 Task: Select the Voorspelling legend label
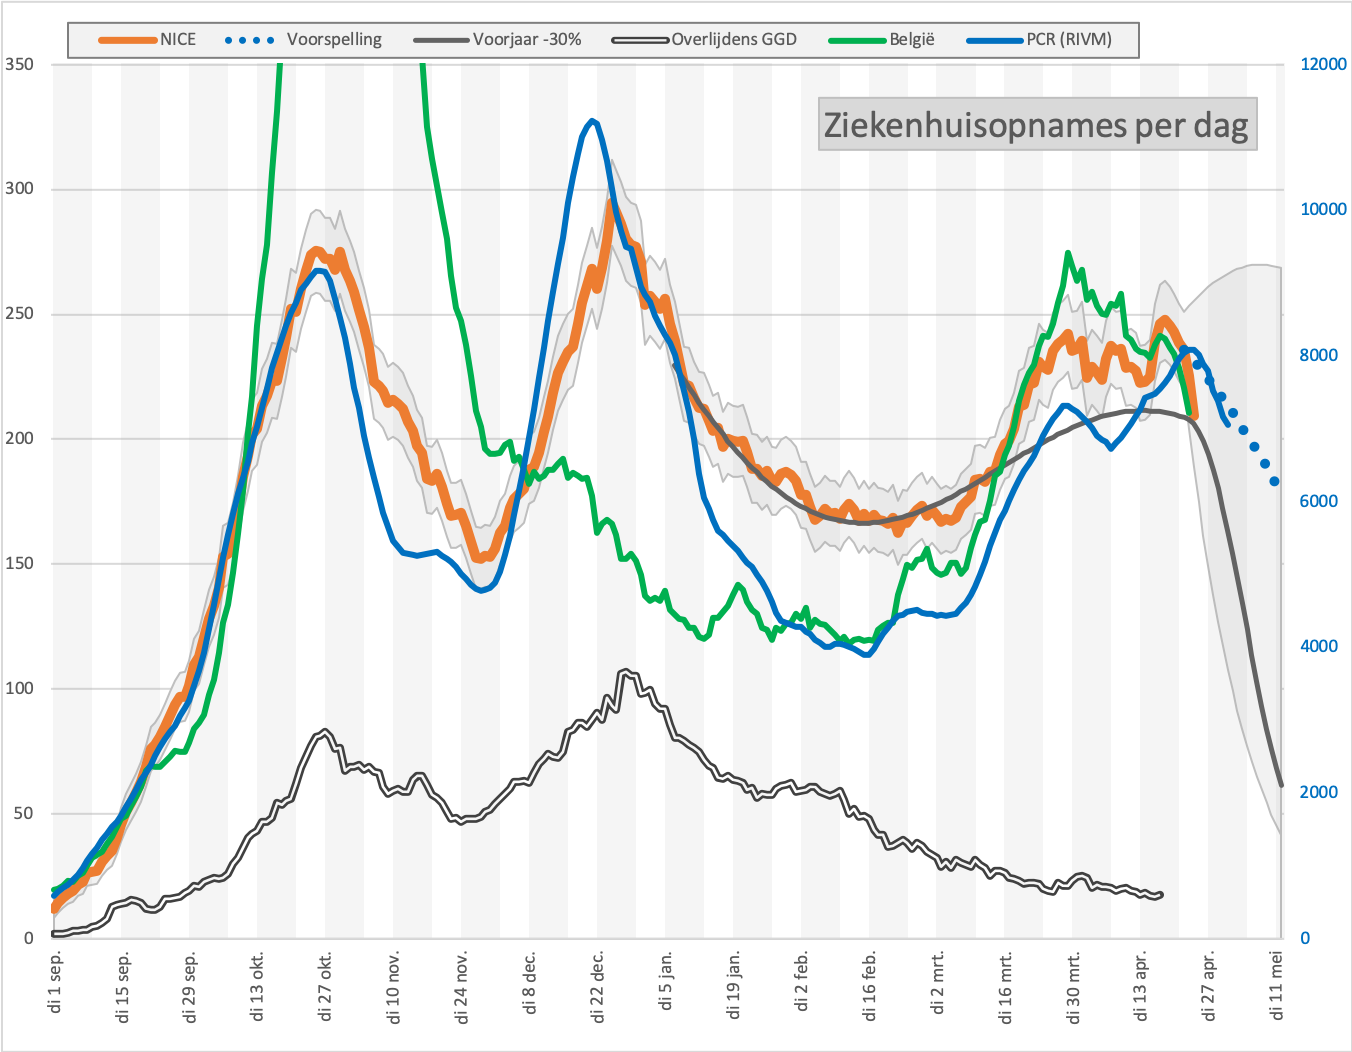click(334, 40)
